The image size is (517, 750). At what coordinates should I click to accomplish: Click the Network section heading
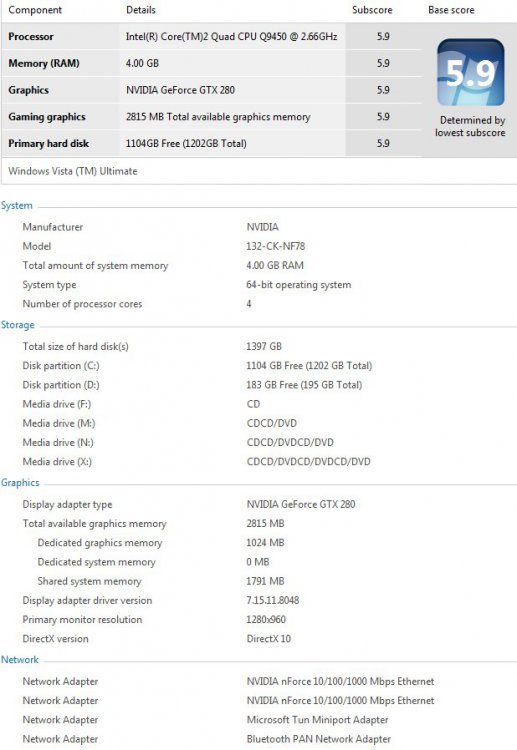point(20,660)
